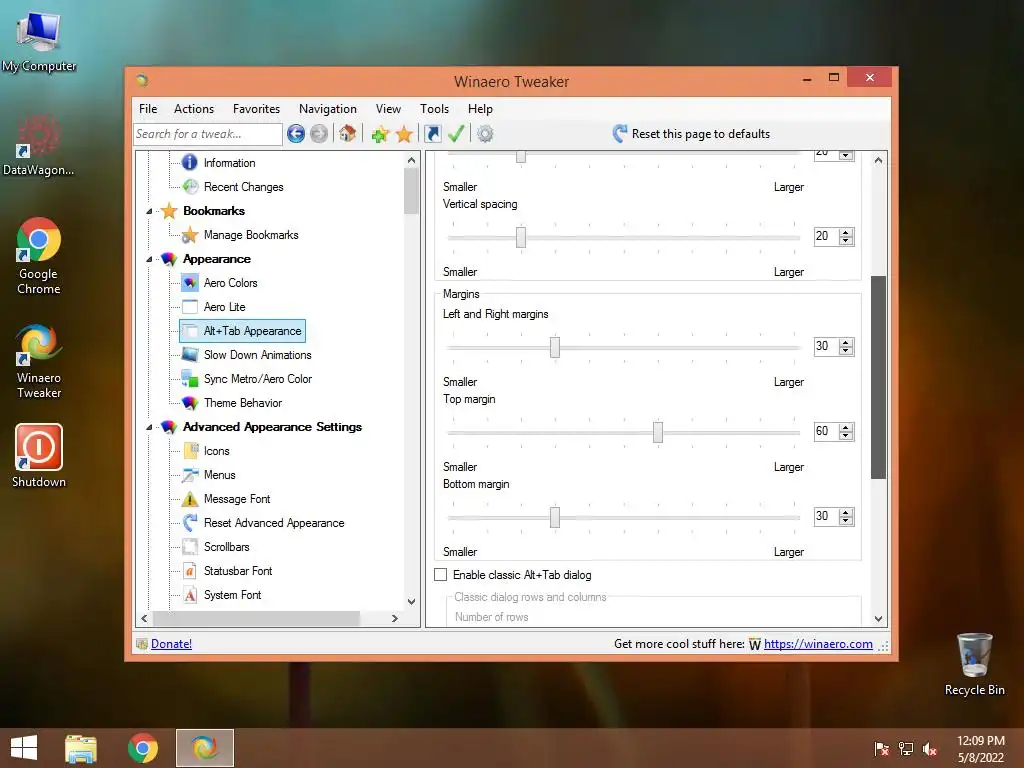
Task: Click the Manage Bookmarks star icon
Action: 189,234
